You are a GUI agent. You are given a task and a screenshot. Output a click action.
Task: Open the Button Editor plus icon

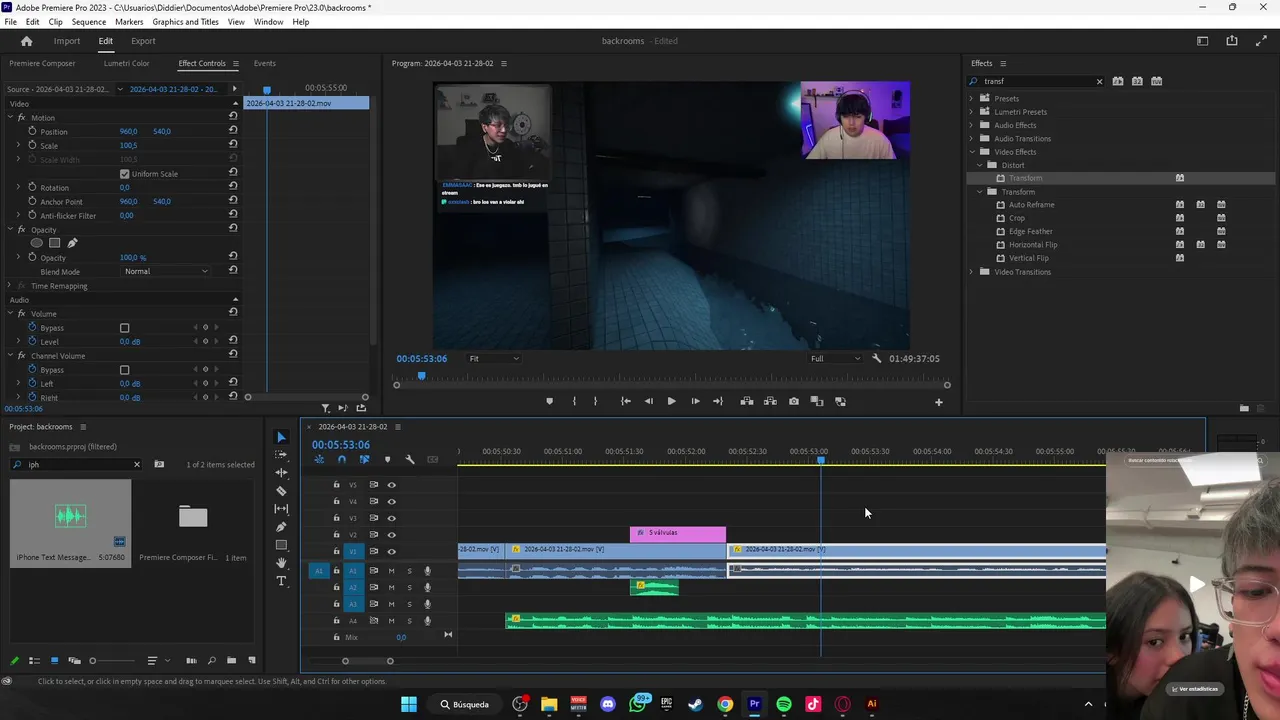point(938,402)
